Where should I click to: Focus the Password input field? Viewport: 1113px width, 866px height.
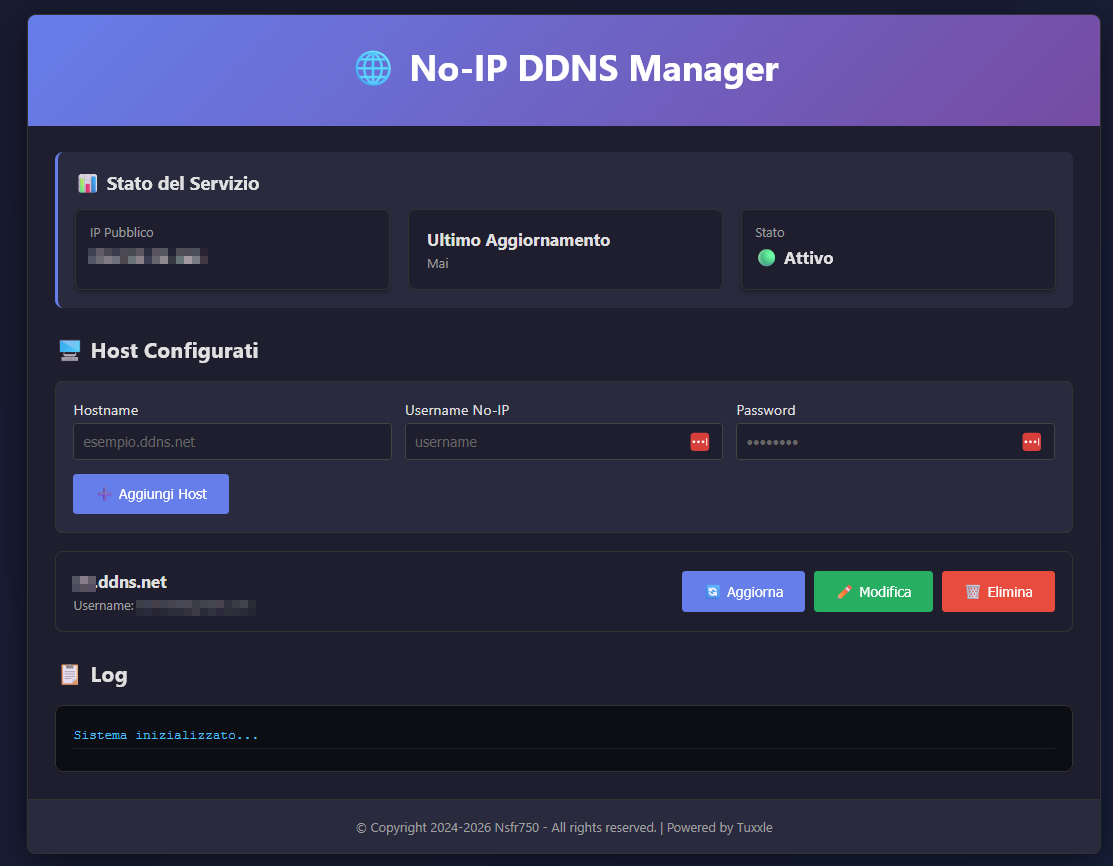(895, 442)
